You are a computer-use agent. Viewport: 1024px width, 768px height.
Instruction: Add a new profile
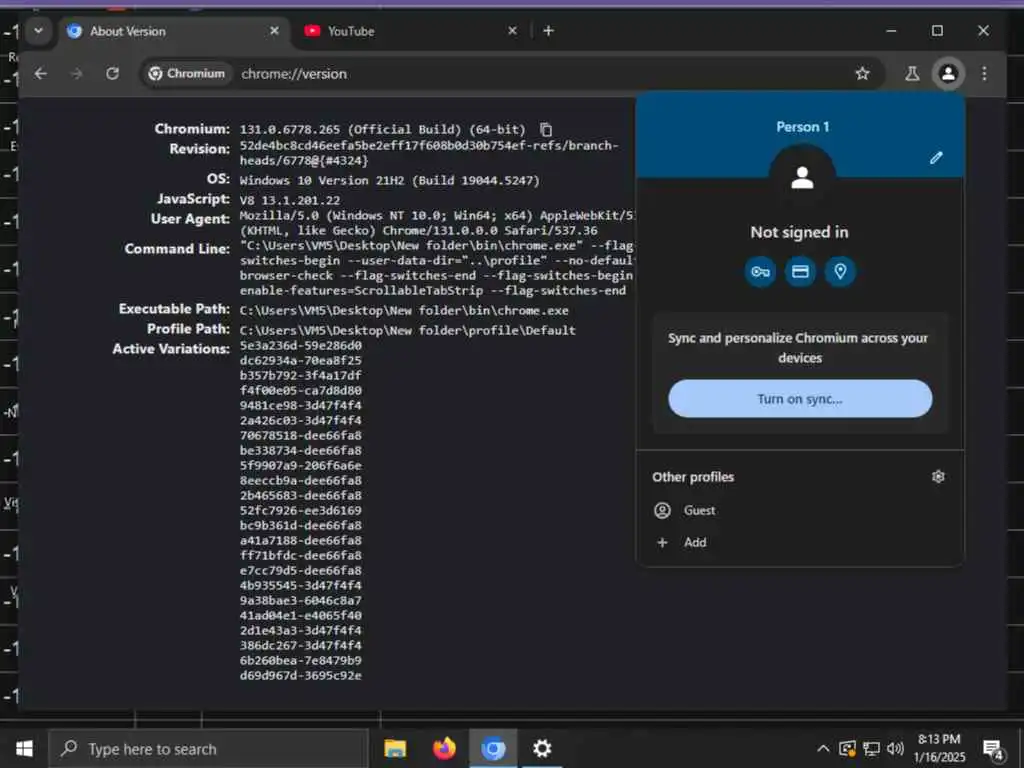pos(800,543)
